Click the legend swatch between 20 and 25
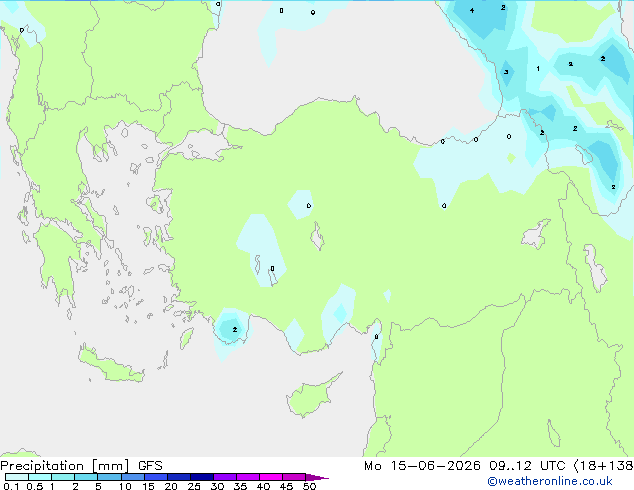The height and width of the screenshot is (490, 634). tap(179, 477)
